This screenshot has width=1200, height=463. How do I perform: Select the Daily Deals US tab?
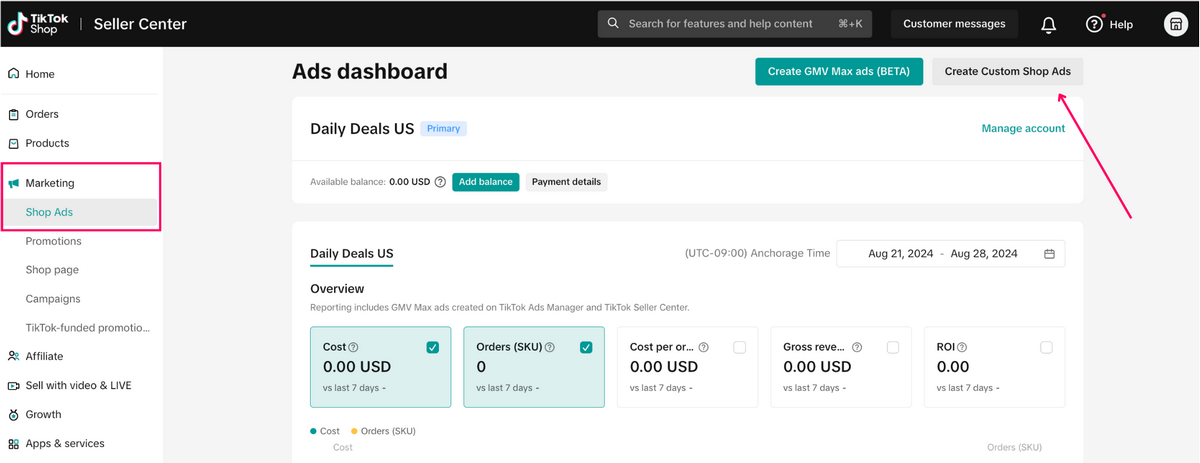352,254
